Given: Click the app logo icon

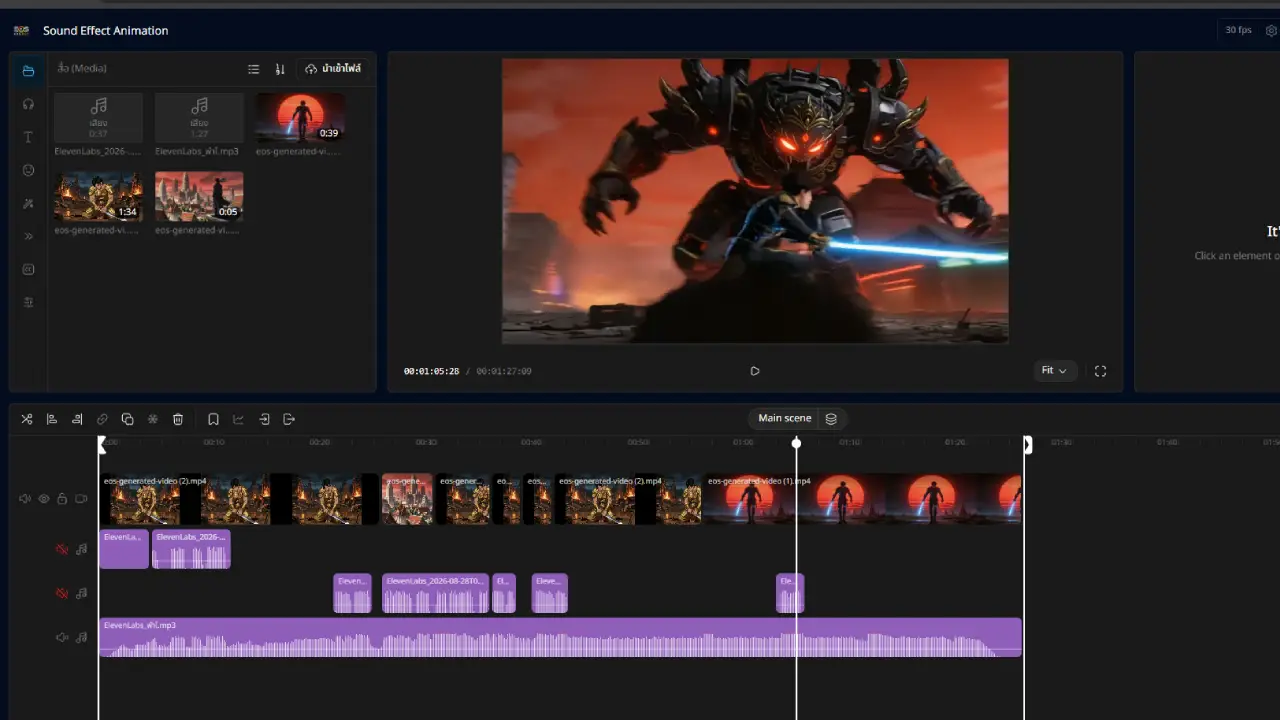Looking at the screenshot, I should click(x=21, y=31).
